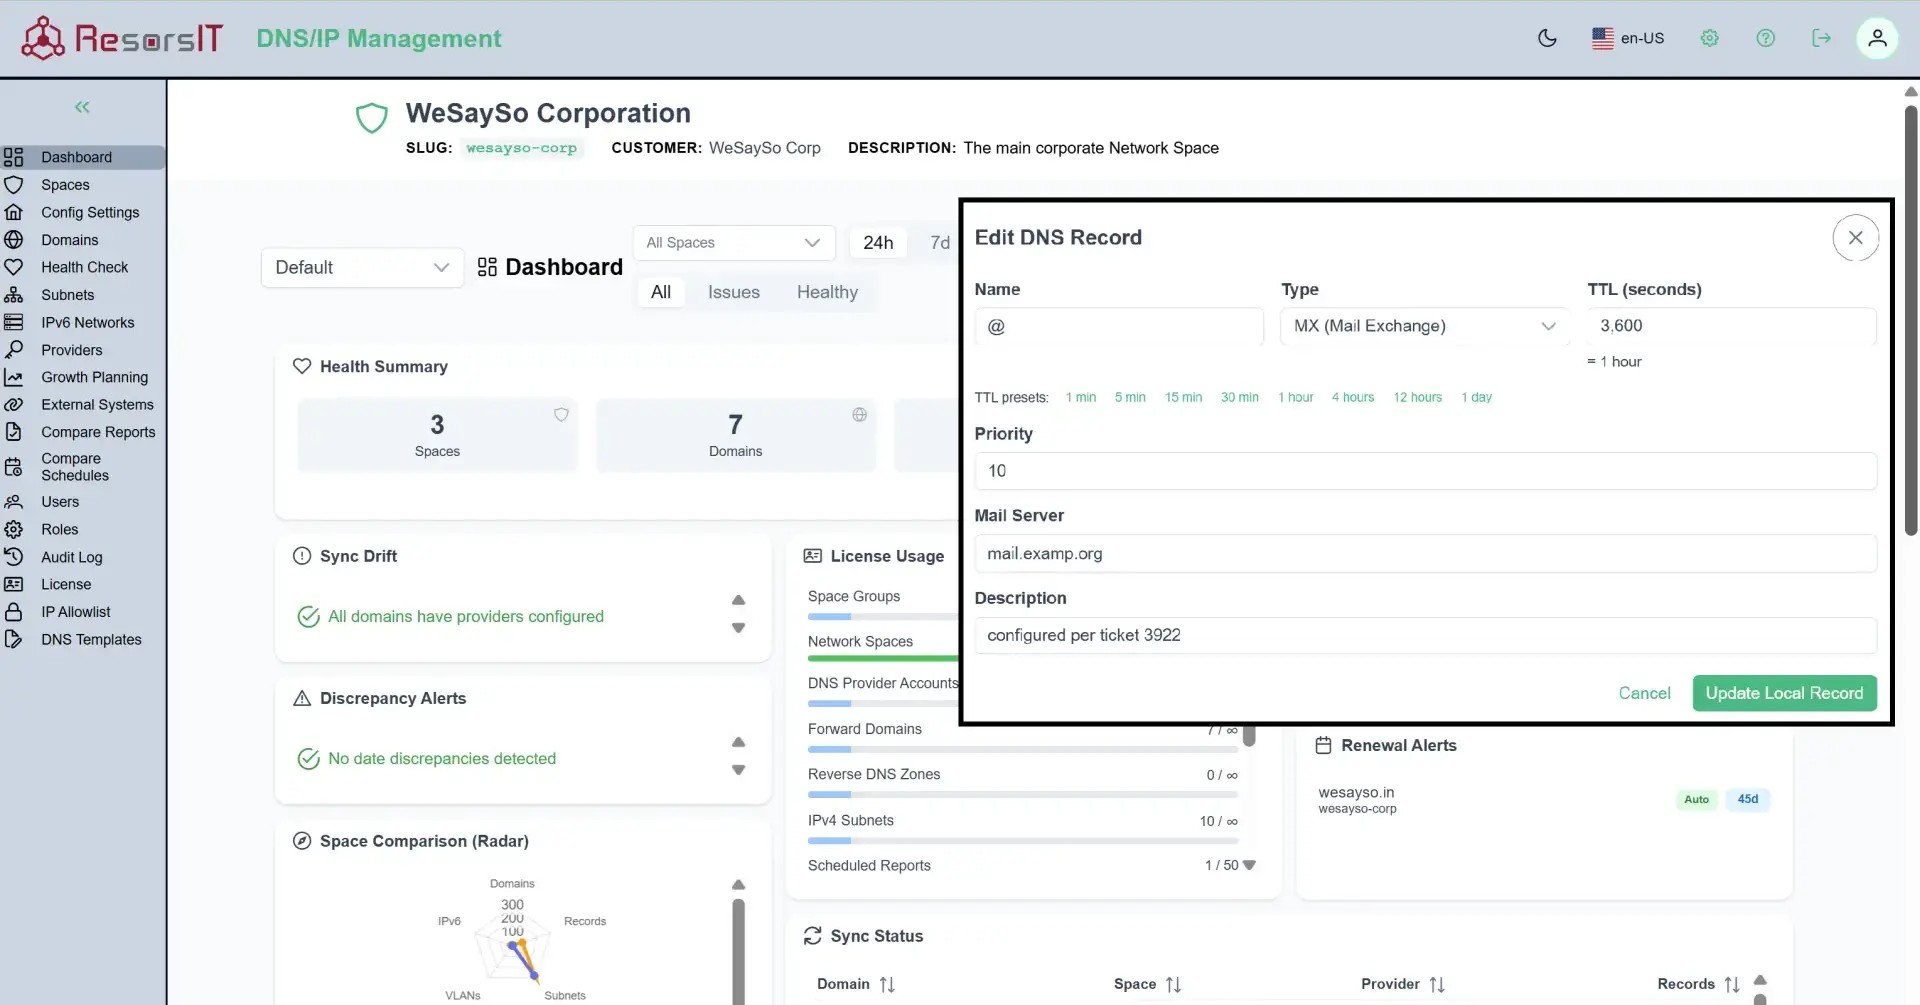This screenshot has width=1920, height=1005.
Task: Select the 24h time range
Action: pyautogui.click(x=878, y=243)
